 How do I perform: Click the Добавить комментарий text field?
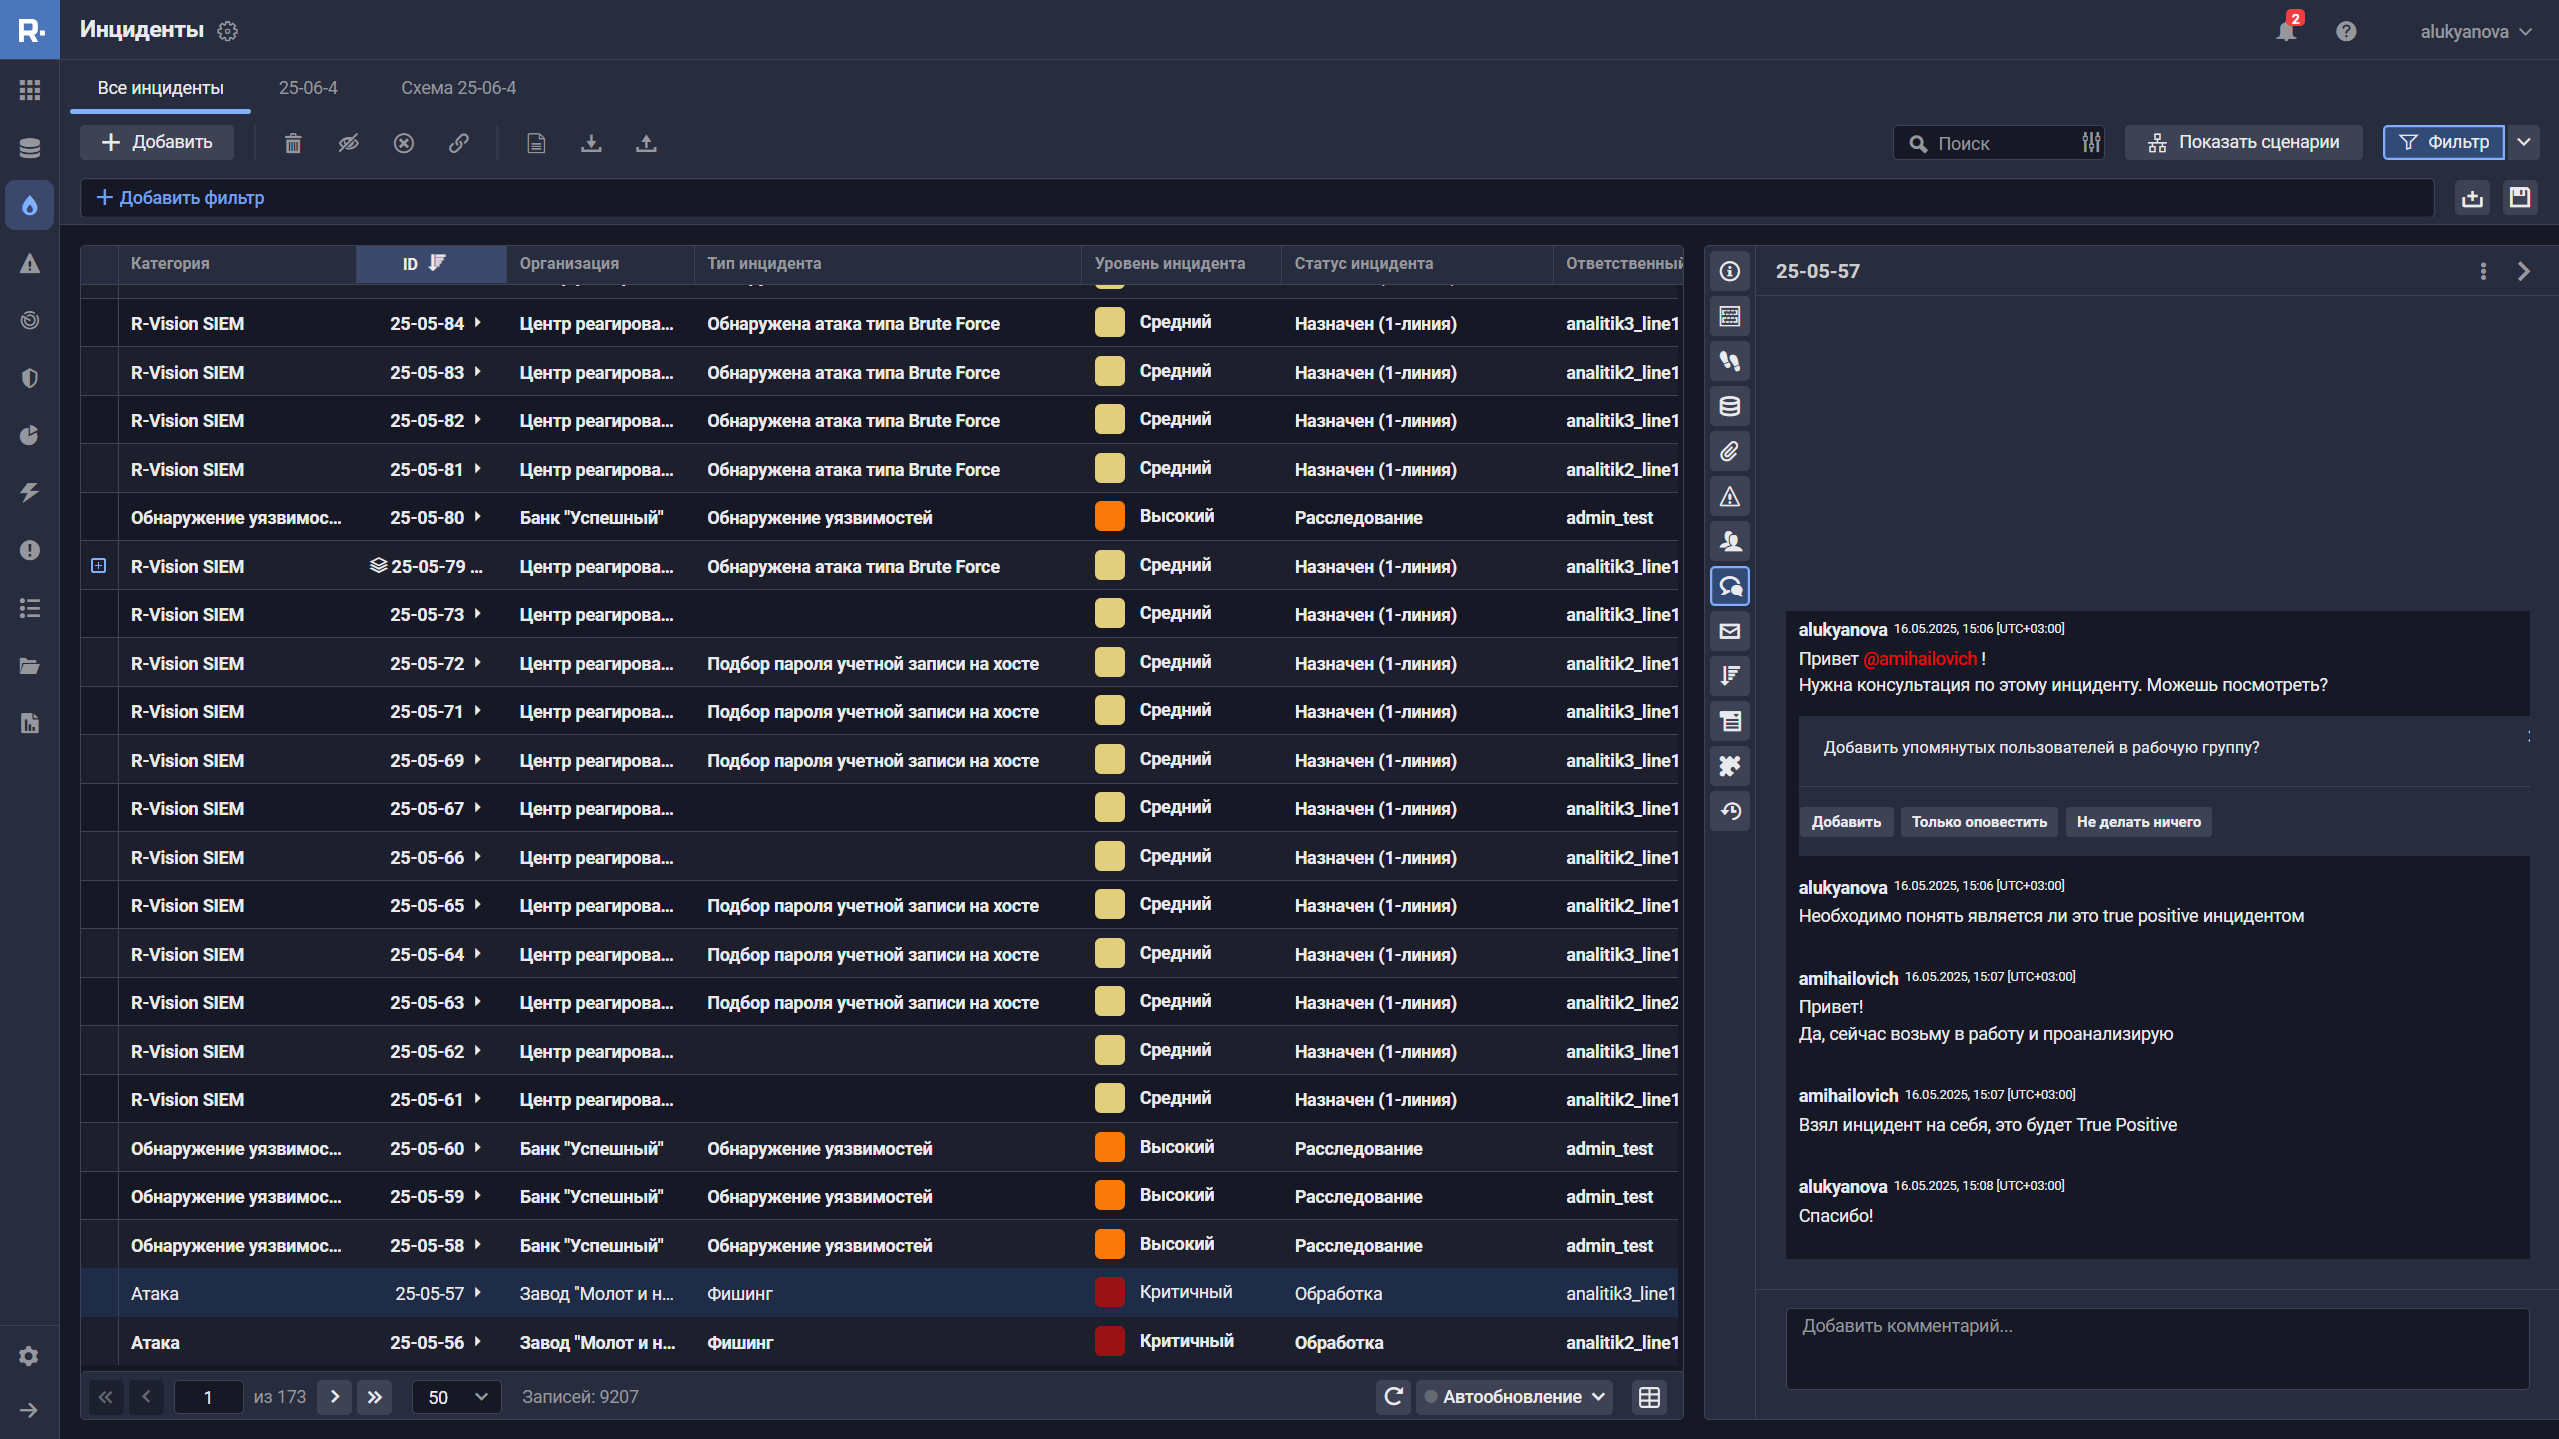click(x=2156, y=1347)
